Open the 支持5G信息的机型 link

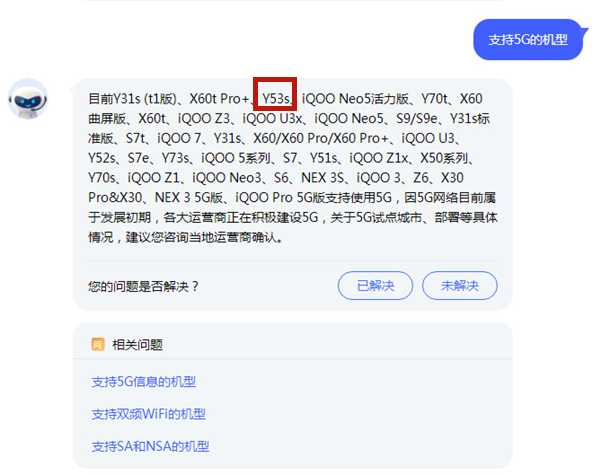point(143,381)
